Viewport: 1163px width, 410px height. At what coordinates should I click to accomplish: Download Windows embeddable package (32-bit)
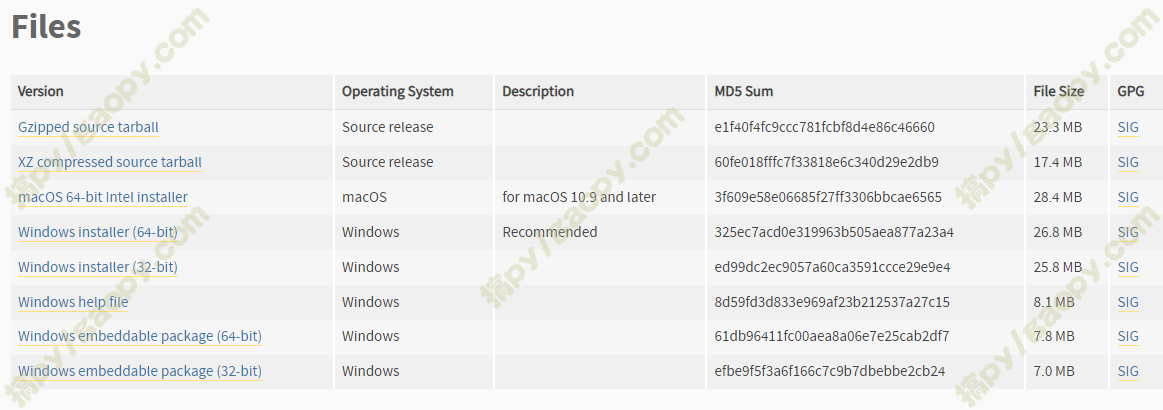click(x=140, y=371)
